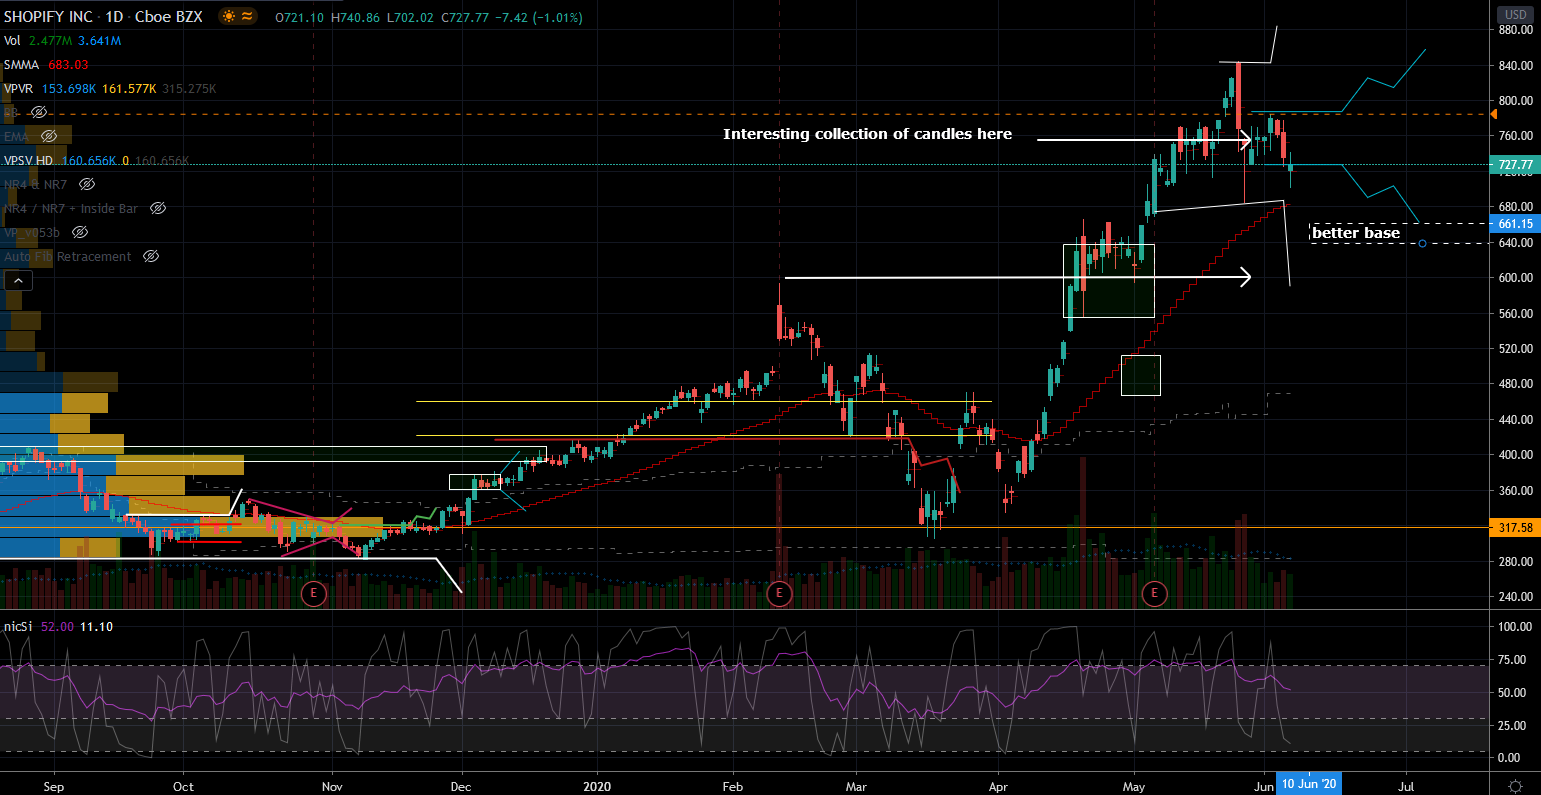Screen dimensions: 1541x795
Task: Unhide the Auto Fib Retracement indicator
Action: [151, 257]
